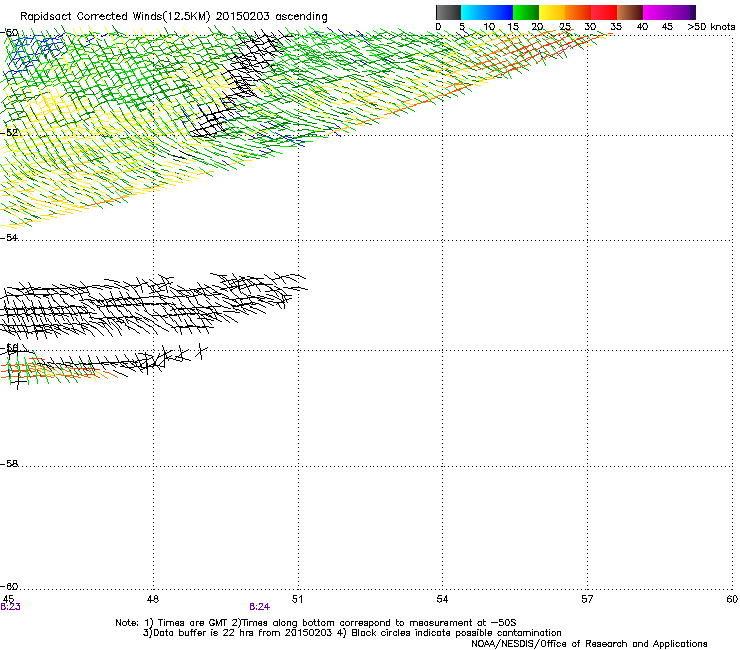Click the -54 latitude axis label
The height and width of the screenshot is (650, 740).
[9, 238]
